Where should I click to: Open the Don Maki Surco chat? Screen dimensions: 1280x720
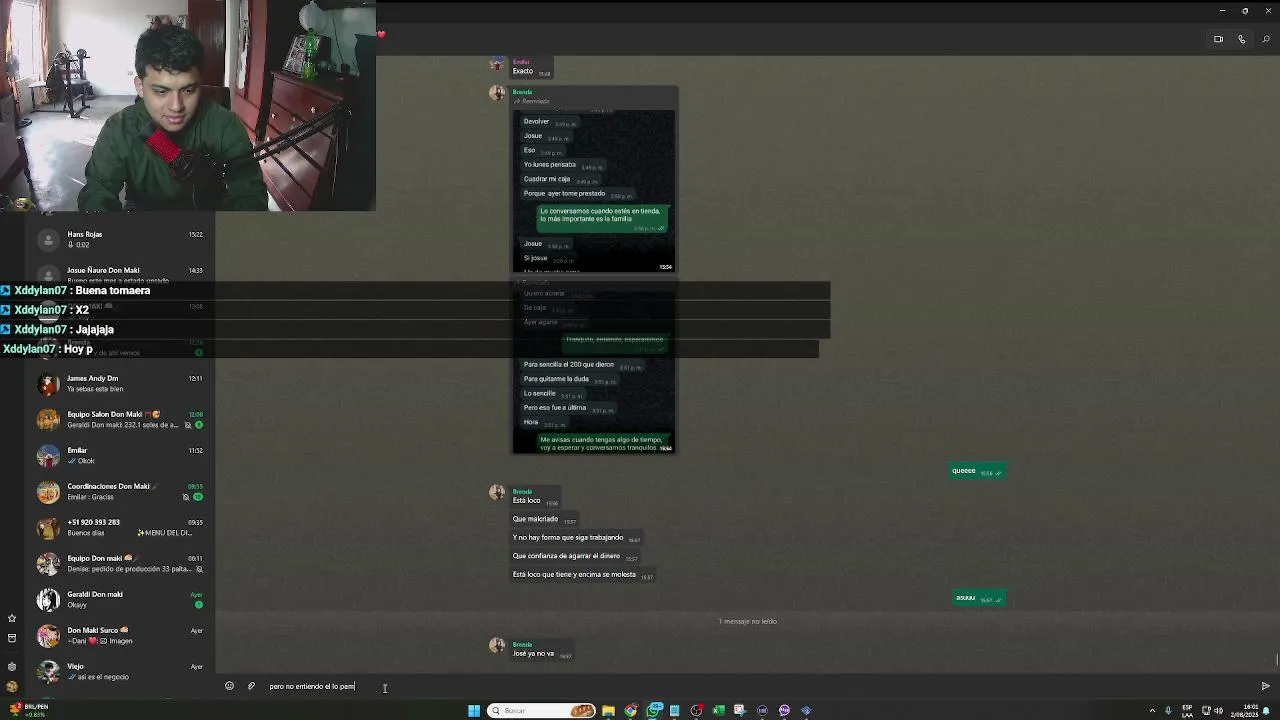(x=120, y=635)
